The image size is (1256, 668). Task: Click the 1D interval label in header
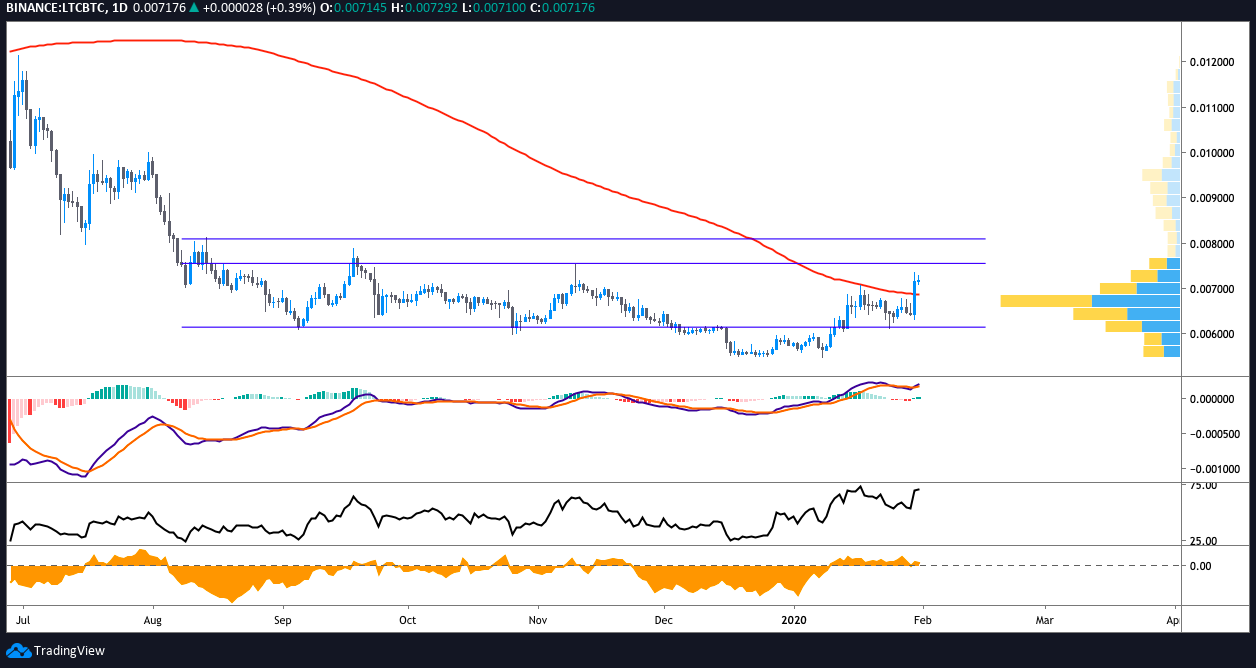tap(122, 9)
